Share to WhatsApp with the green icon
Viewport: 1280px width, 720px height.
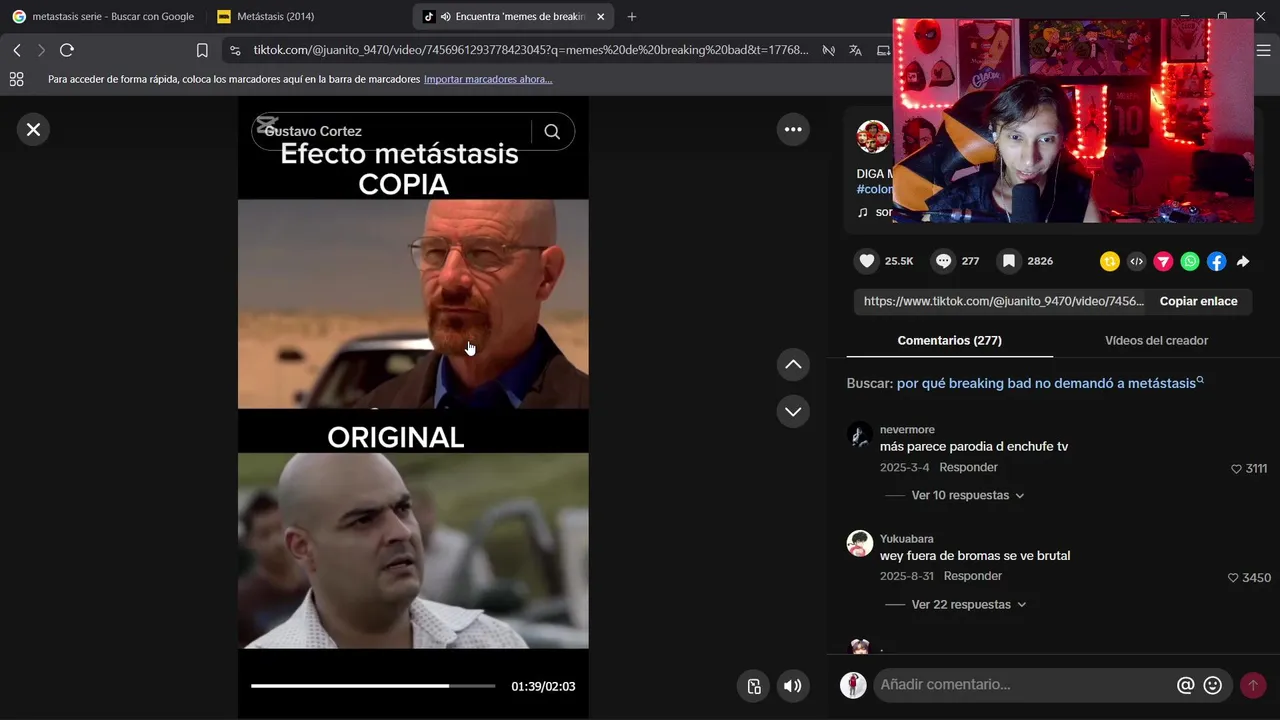[1190, 261]
